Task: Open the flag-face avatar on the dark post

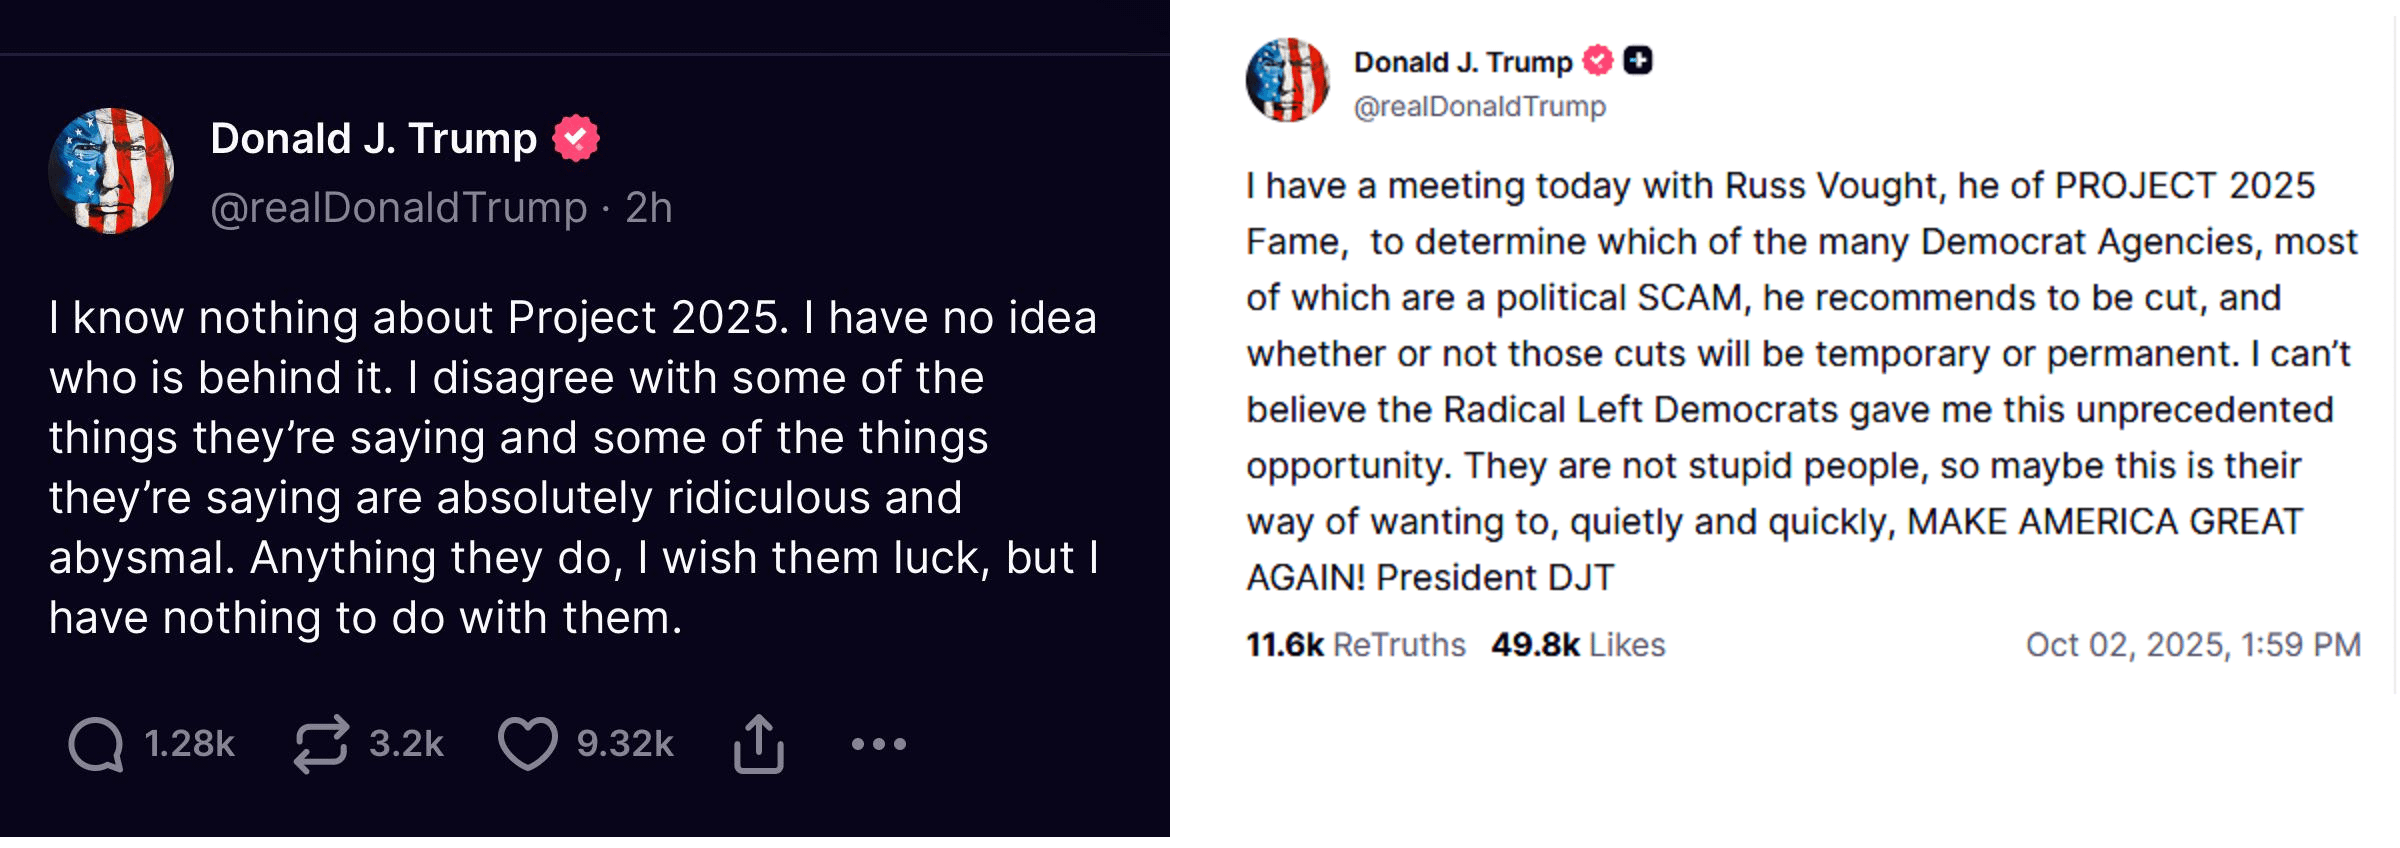Action: coord(111,171)
